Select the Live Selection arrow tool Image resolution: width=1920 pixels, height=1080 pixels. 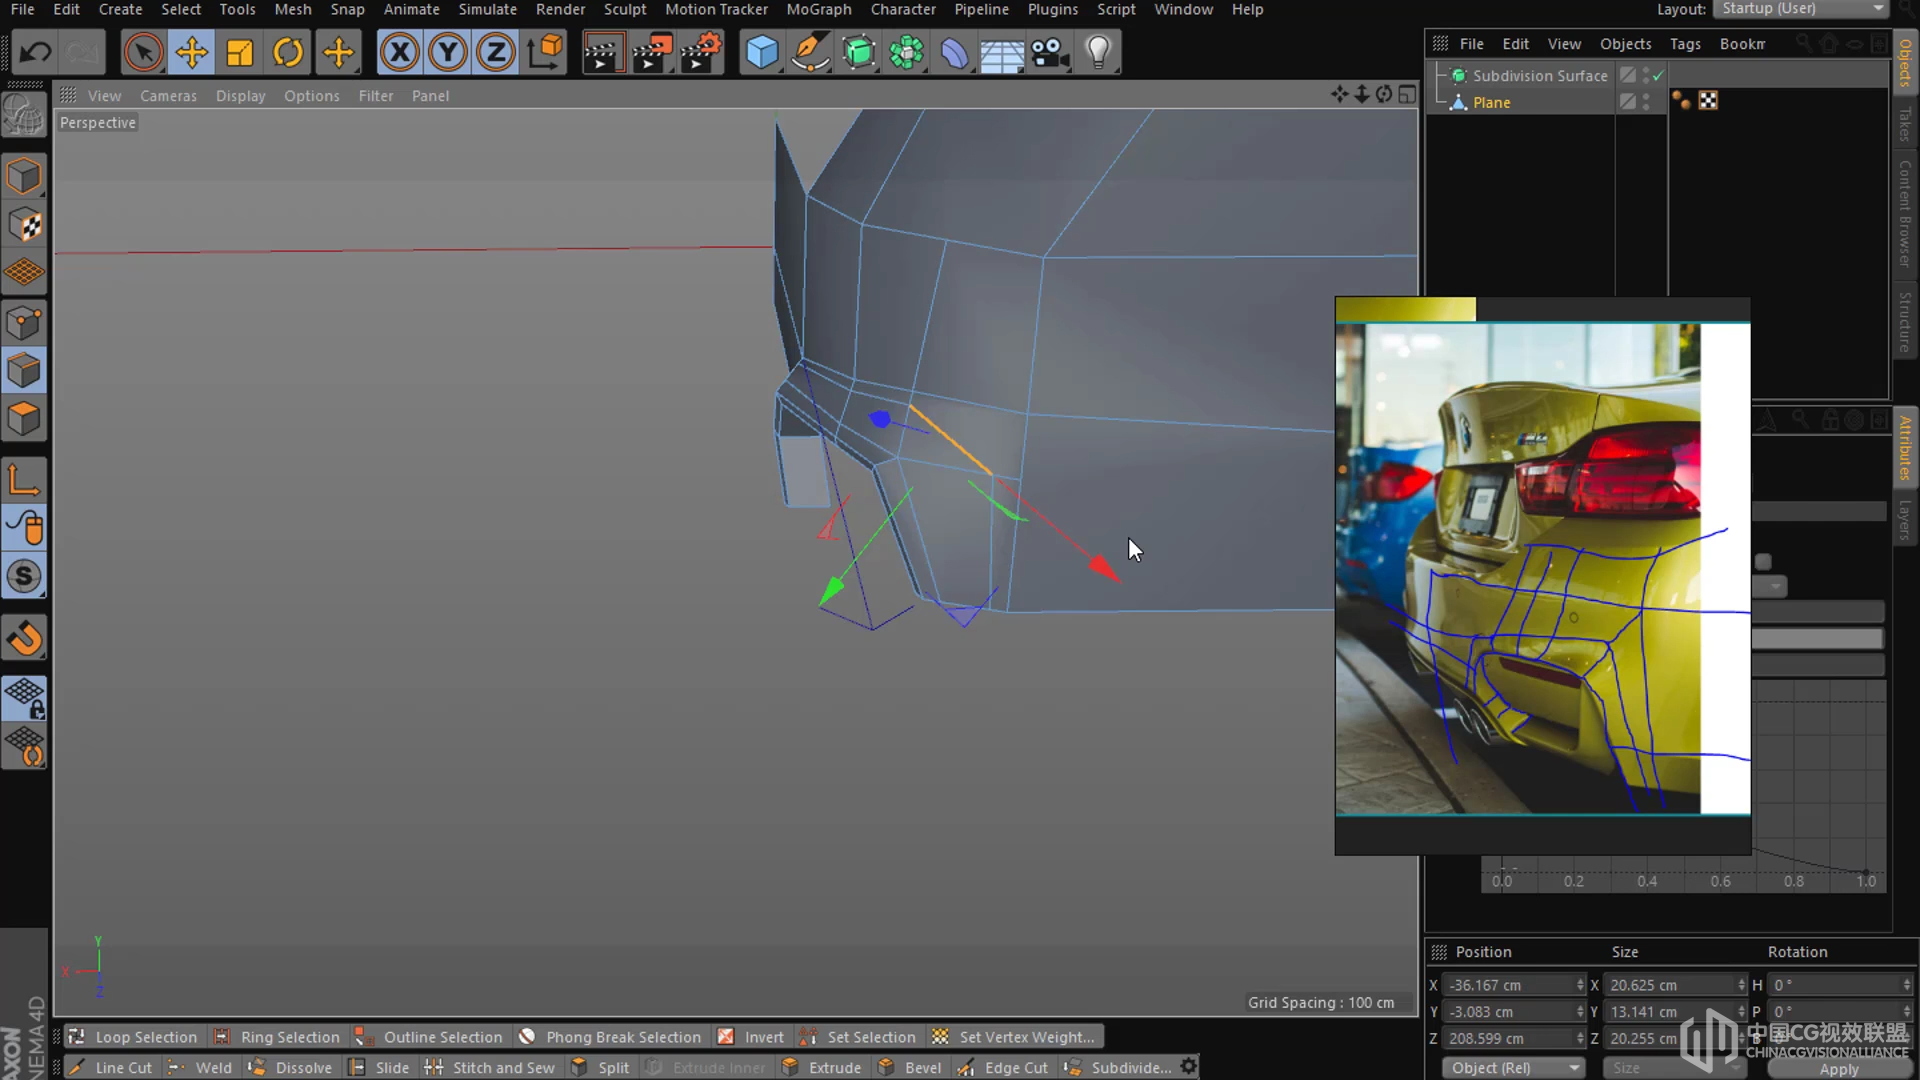click(143, 52)
